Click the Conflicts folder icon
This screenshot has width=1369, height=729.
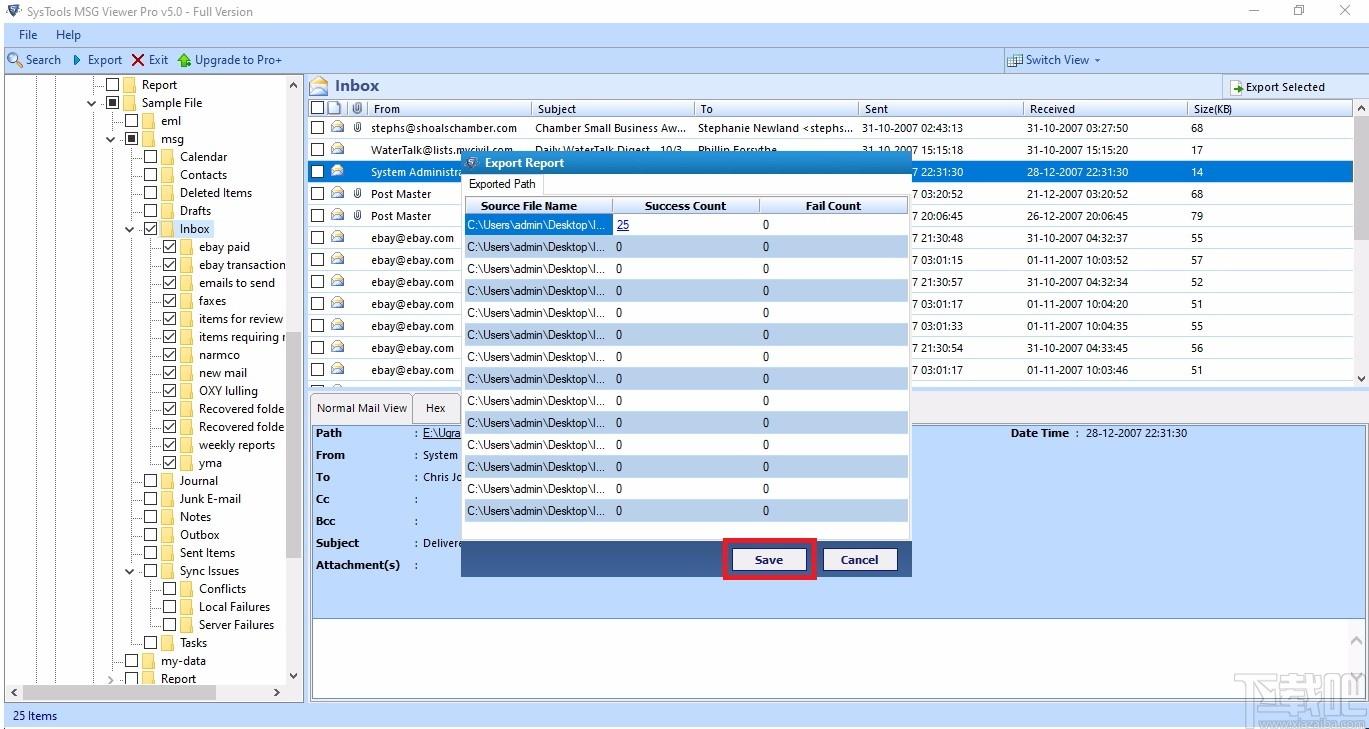pos(187,589)
